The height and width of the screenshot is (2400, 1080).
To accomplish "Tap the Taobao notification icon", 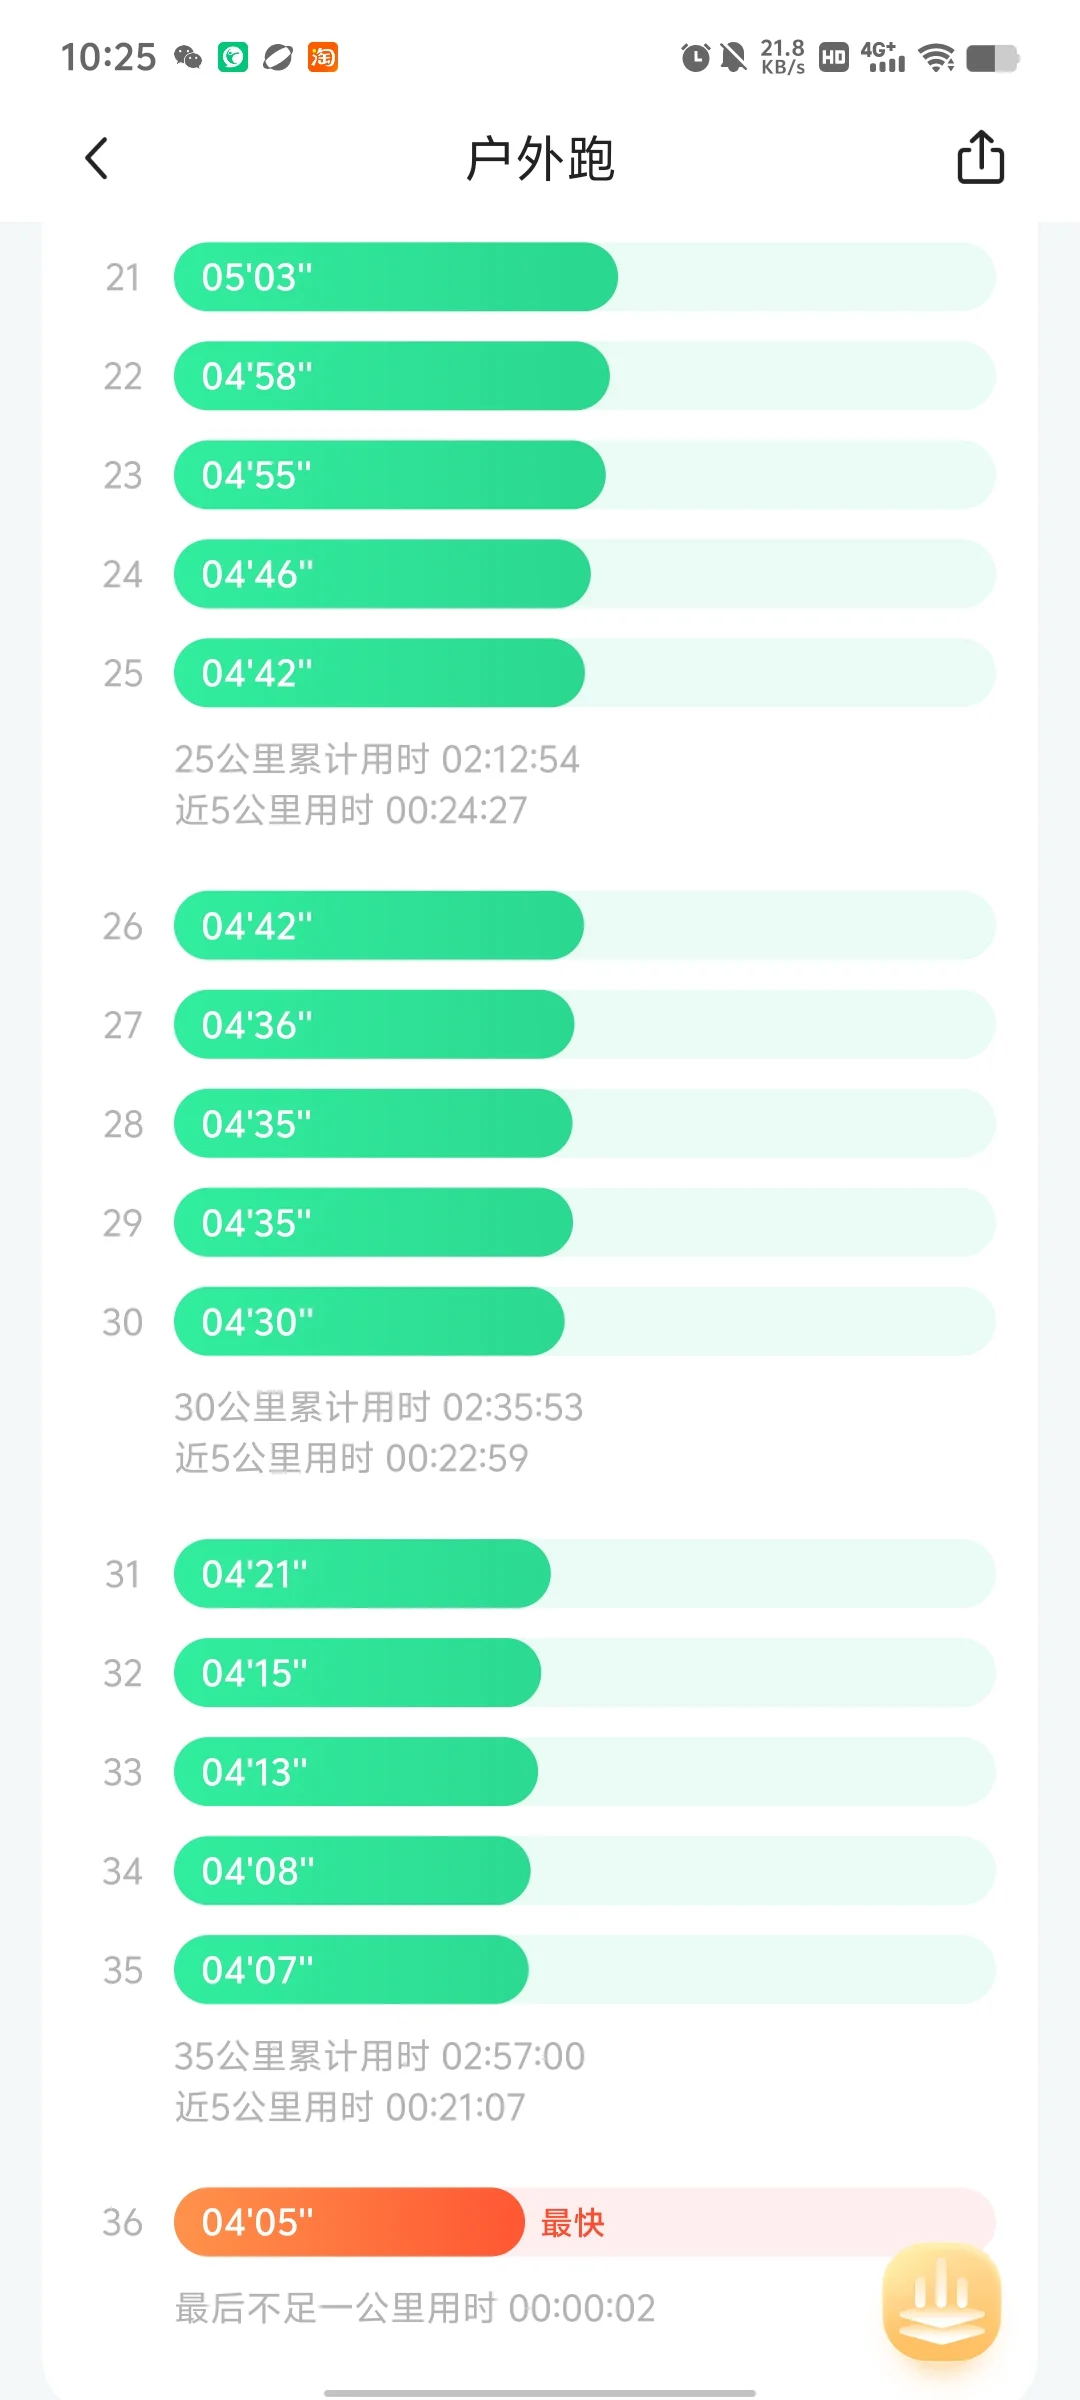I will point(323,57).
